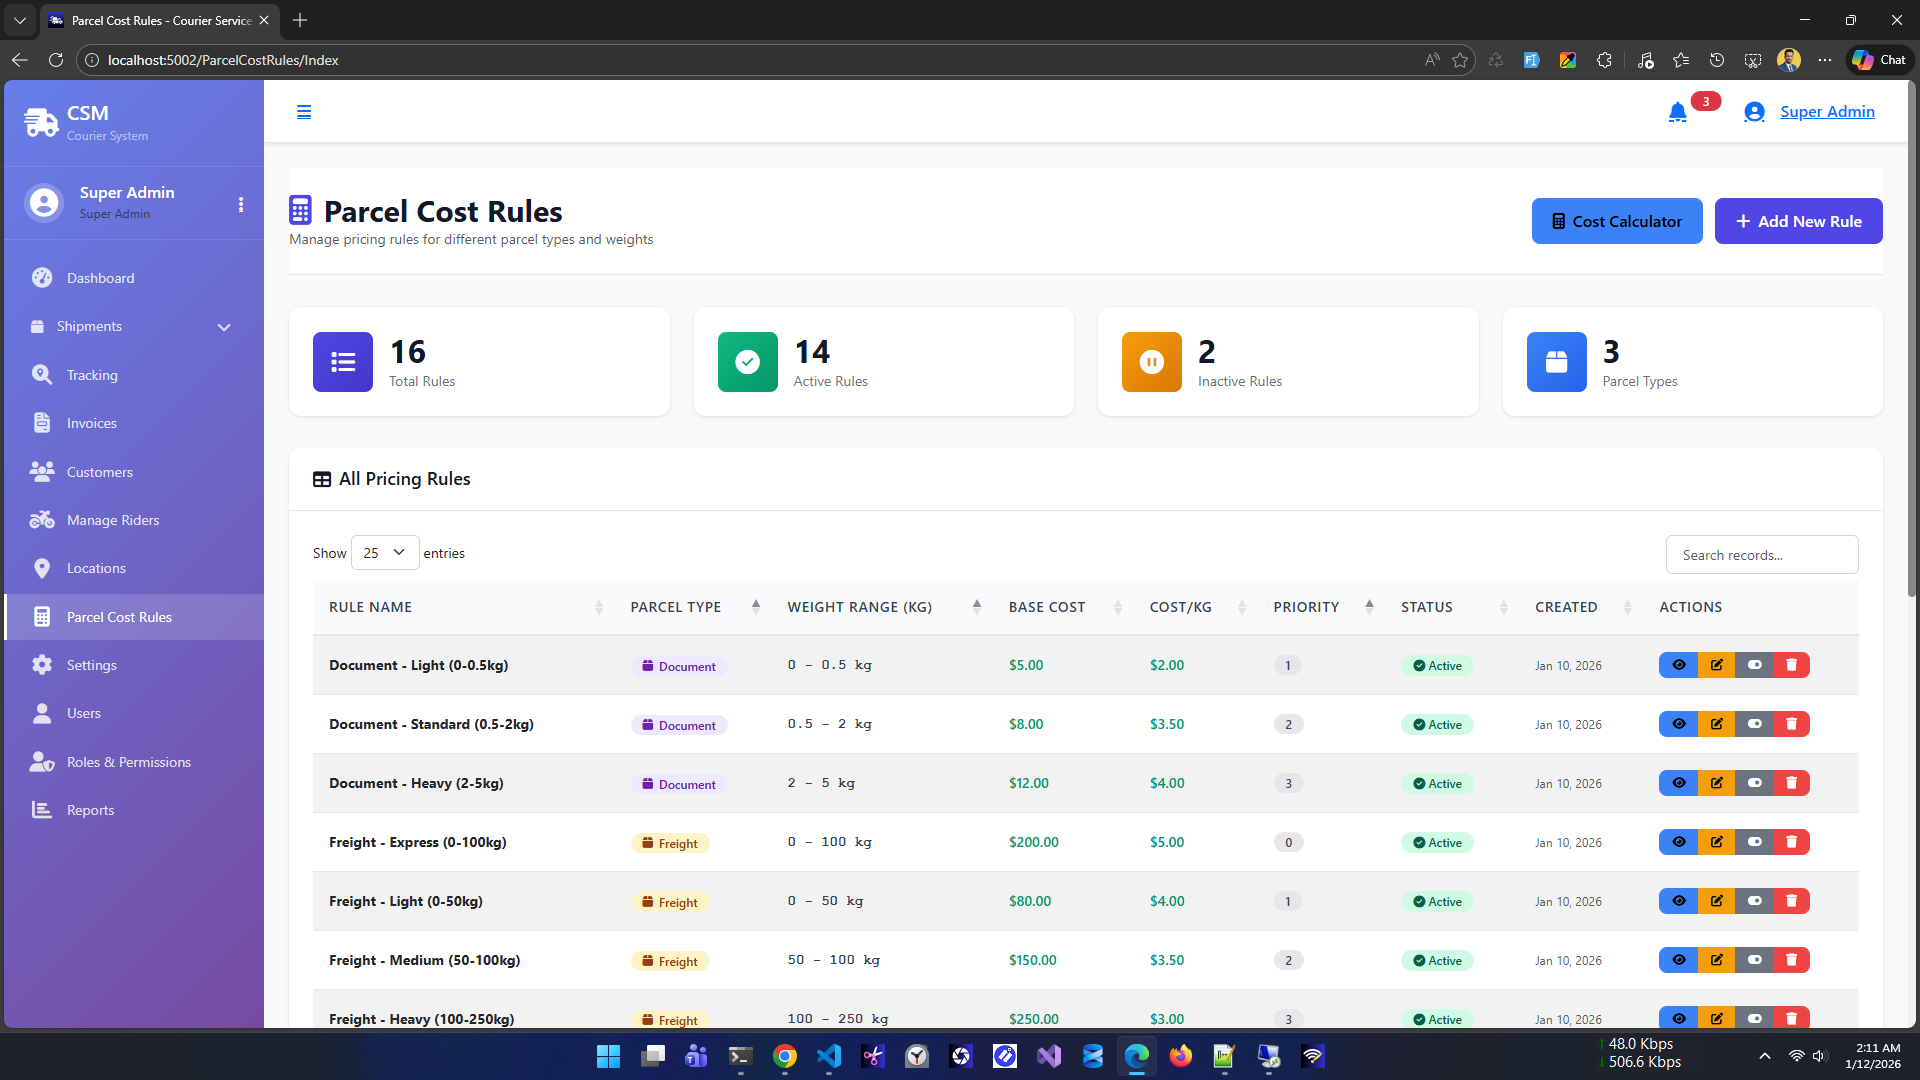Toggle the status of Document - Heavy rule
Viewport: 1920px width, 1080px height.
(1754, 783)
